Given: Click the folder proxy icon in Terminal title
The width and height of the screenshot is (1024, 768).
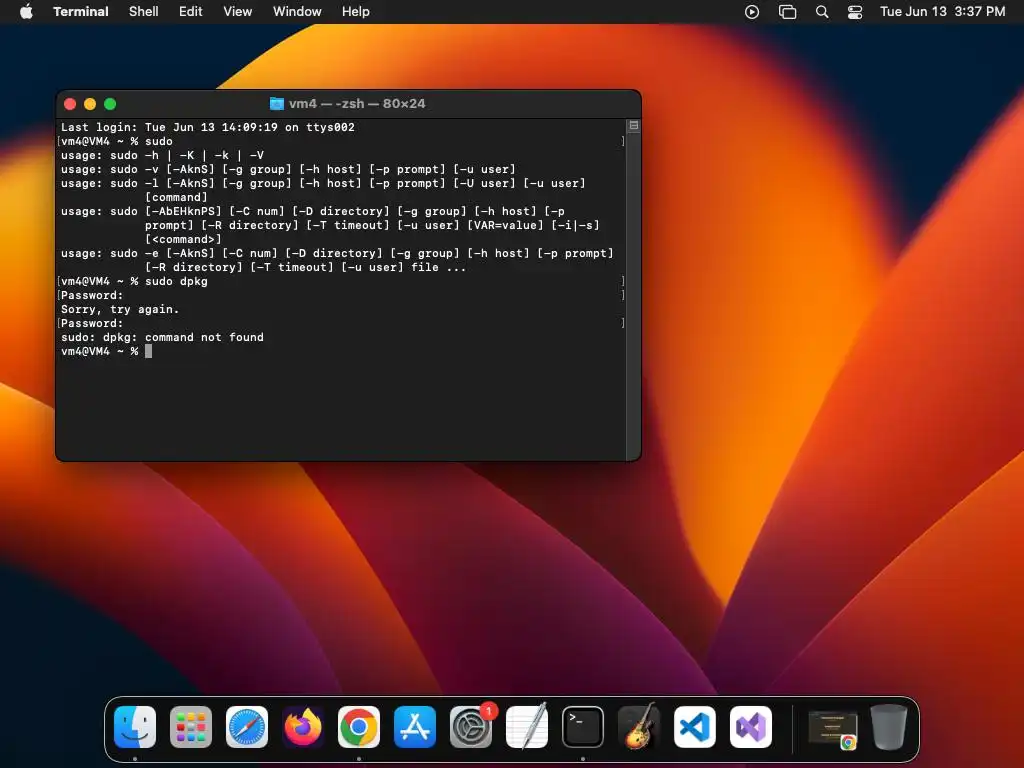Looking at the screenshot, I should click(x=277, y=103).
